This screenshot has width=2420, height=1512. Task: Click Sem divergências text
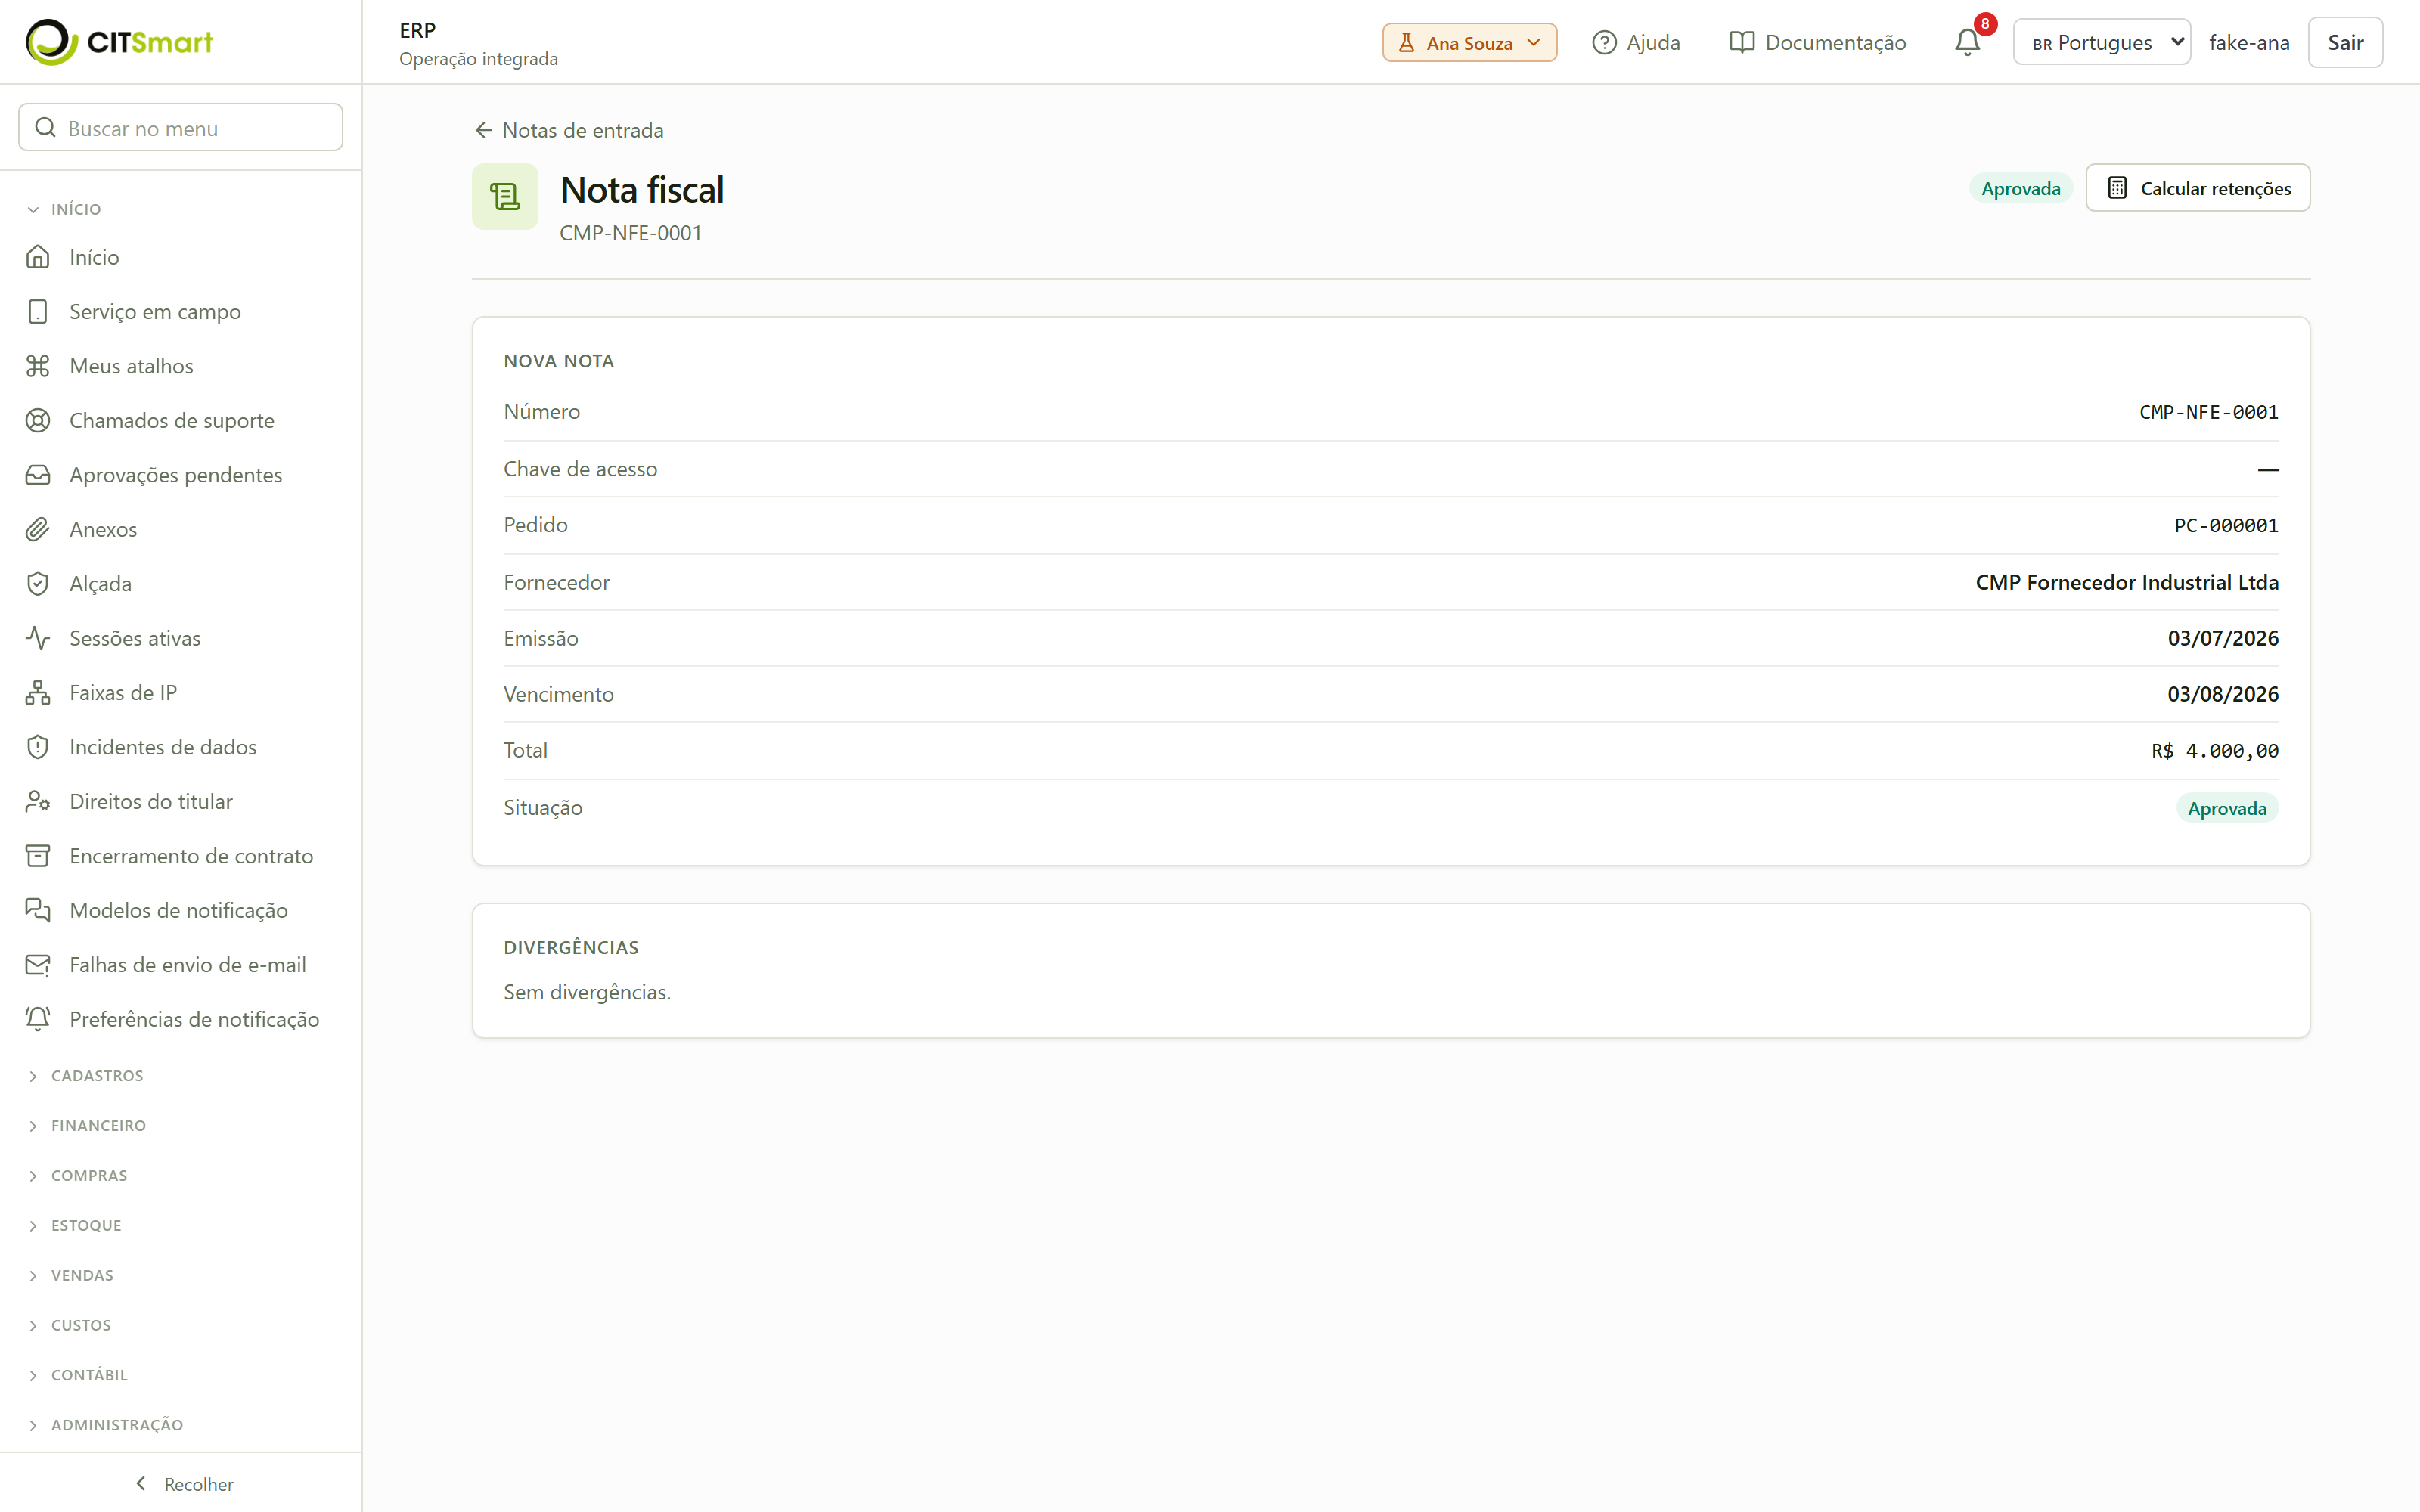coord(587,992)
